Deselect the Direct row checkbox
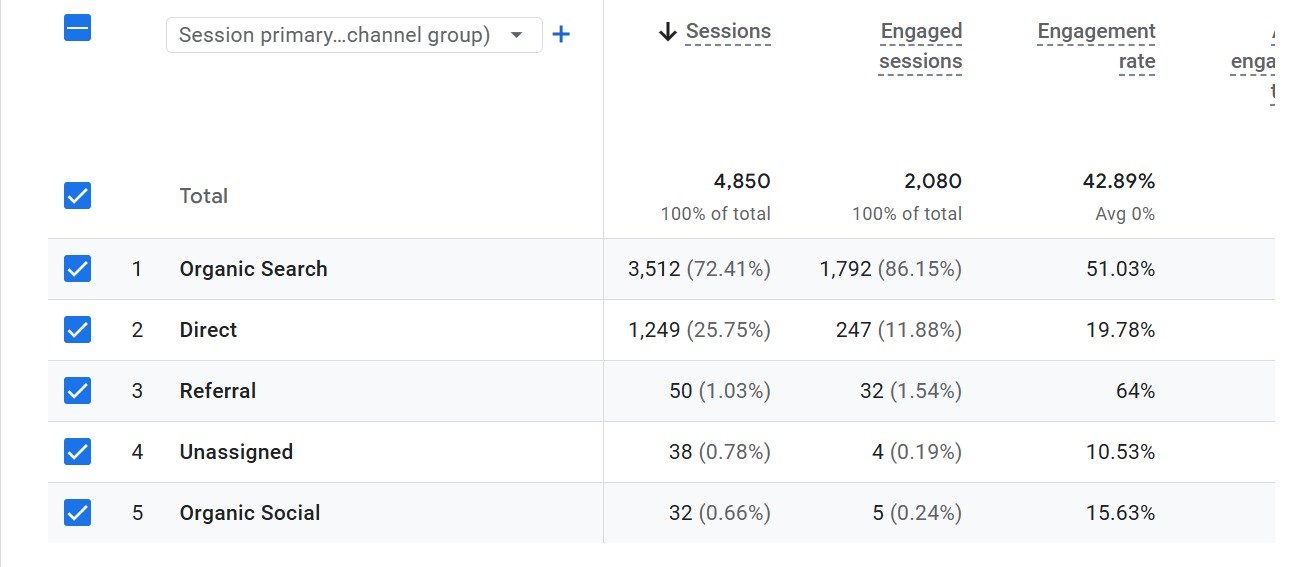This screenshot has width=1315, height=567. click(77, 329)
